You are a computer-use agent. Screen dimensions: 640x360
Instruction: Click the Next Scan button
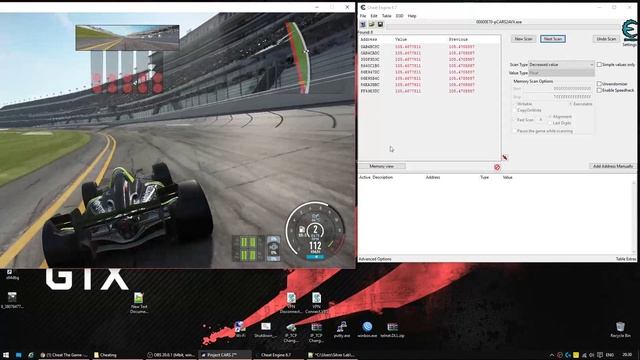click(x=553, y=39)
